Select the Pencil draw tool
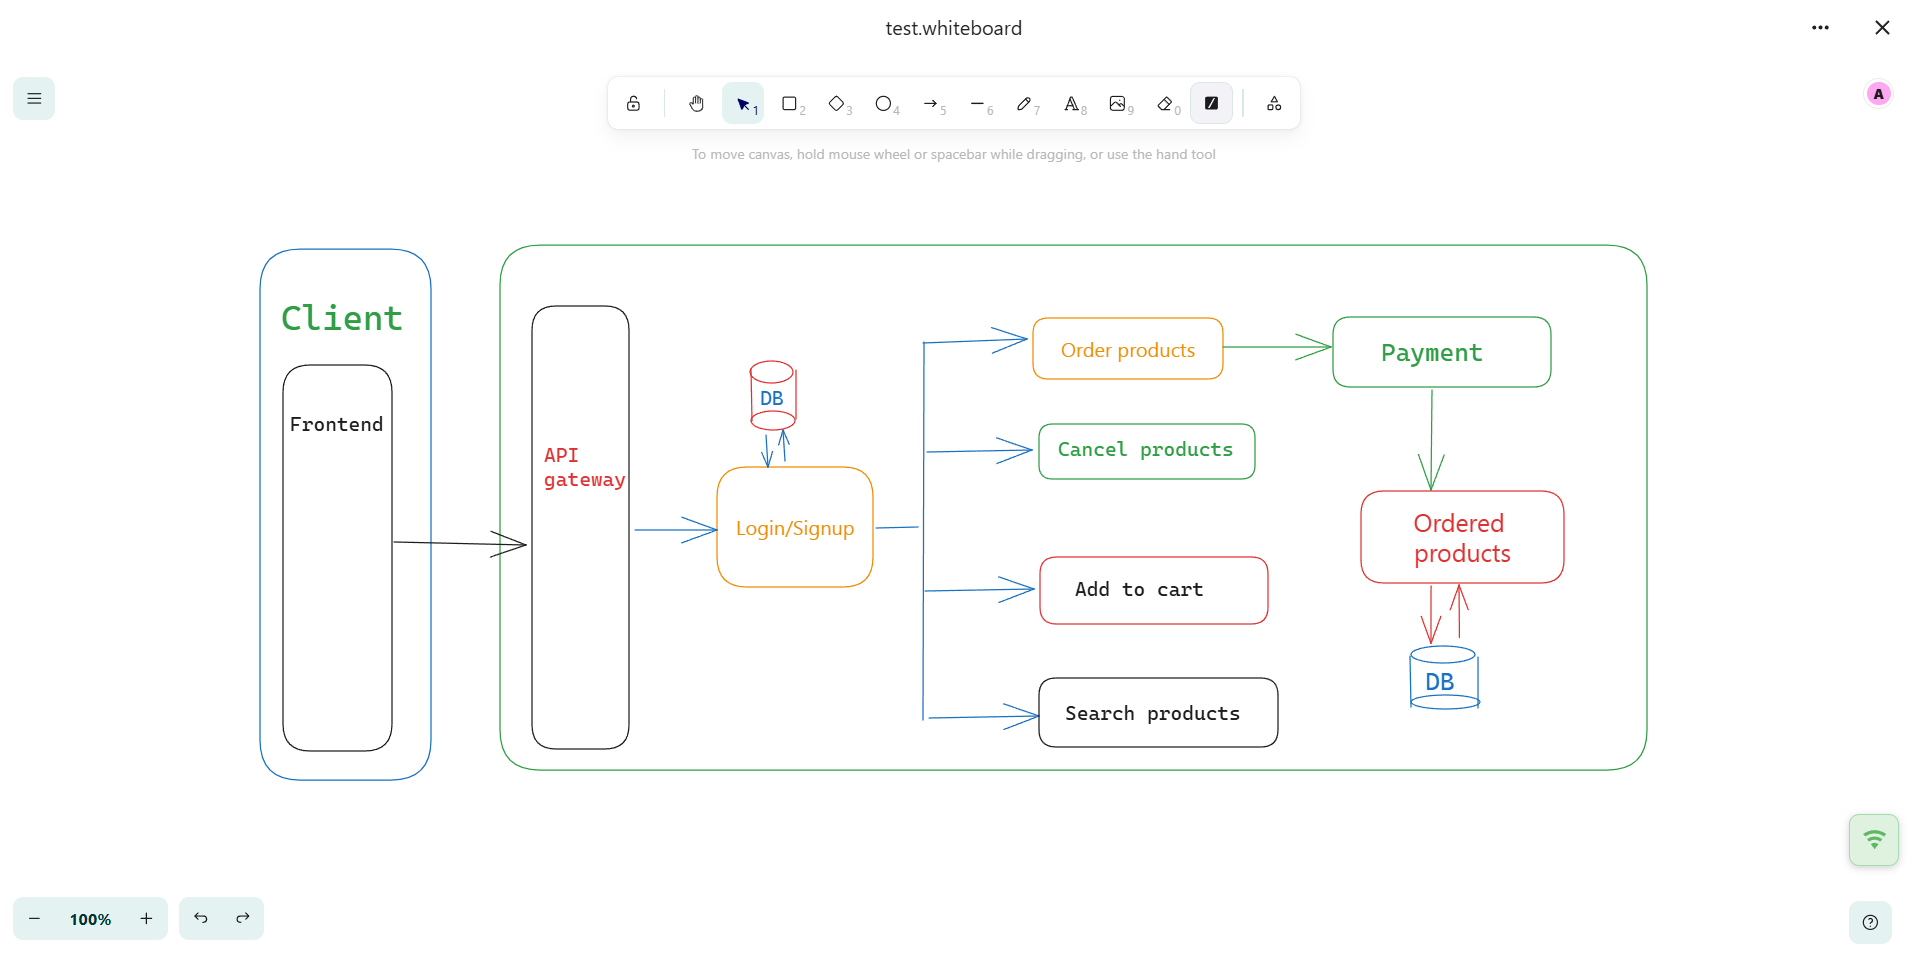Screen dimensions: 1913x961 click(x=1024, y=103)
